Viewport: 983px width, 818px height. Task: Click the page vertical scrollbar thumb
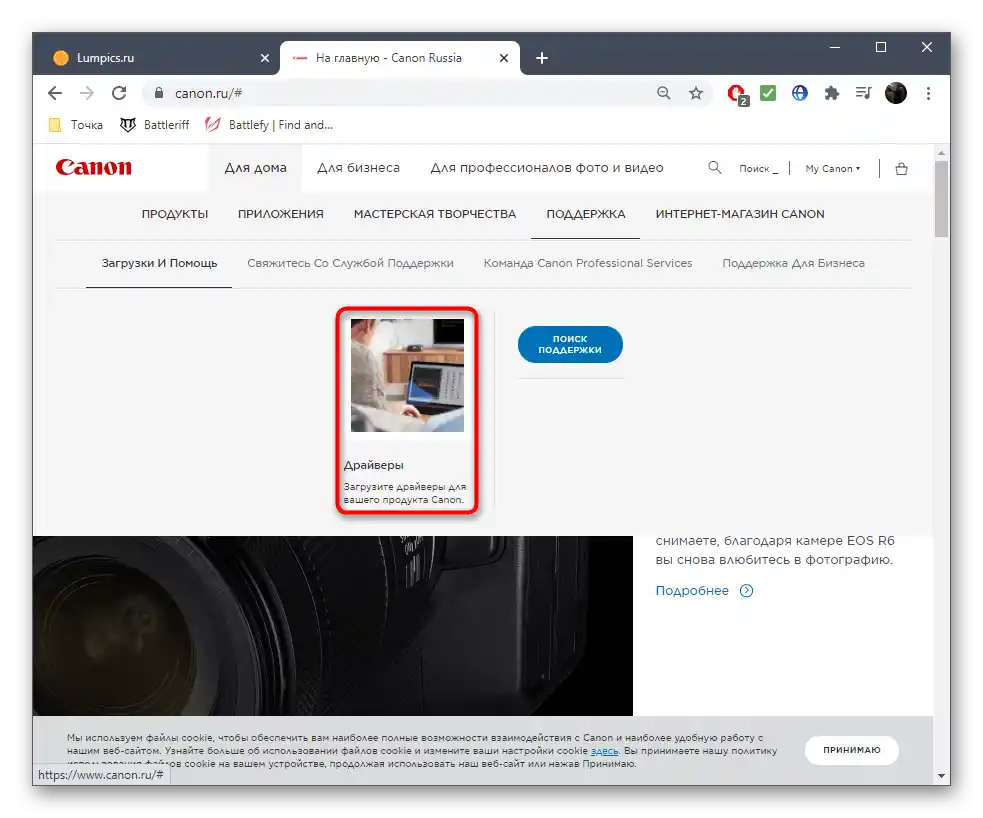coord(941,199)
